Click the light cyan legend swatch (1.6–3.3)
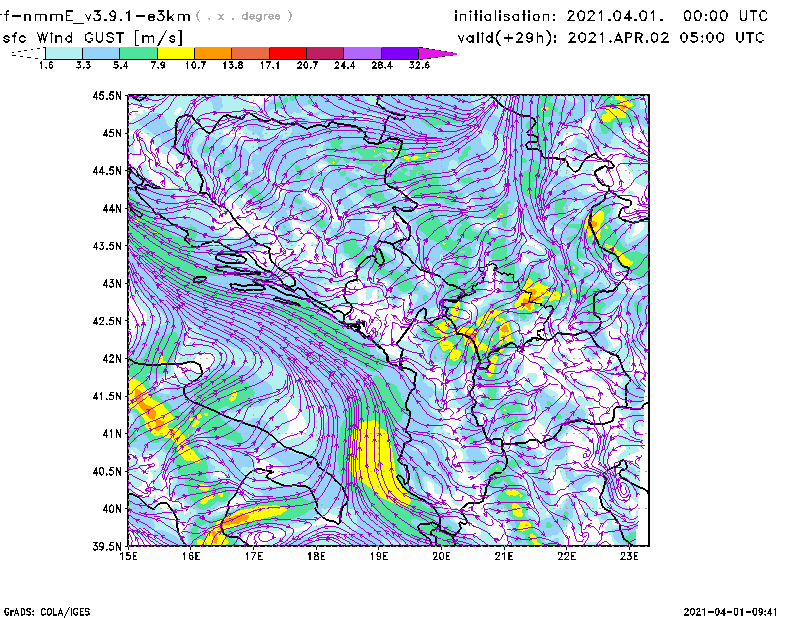800x618 pixels. pos(64,53)
